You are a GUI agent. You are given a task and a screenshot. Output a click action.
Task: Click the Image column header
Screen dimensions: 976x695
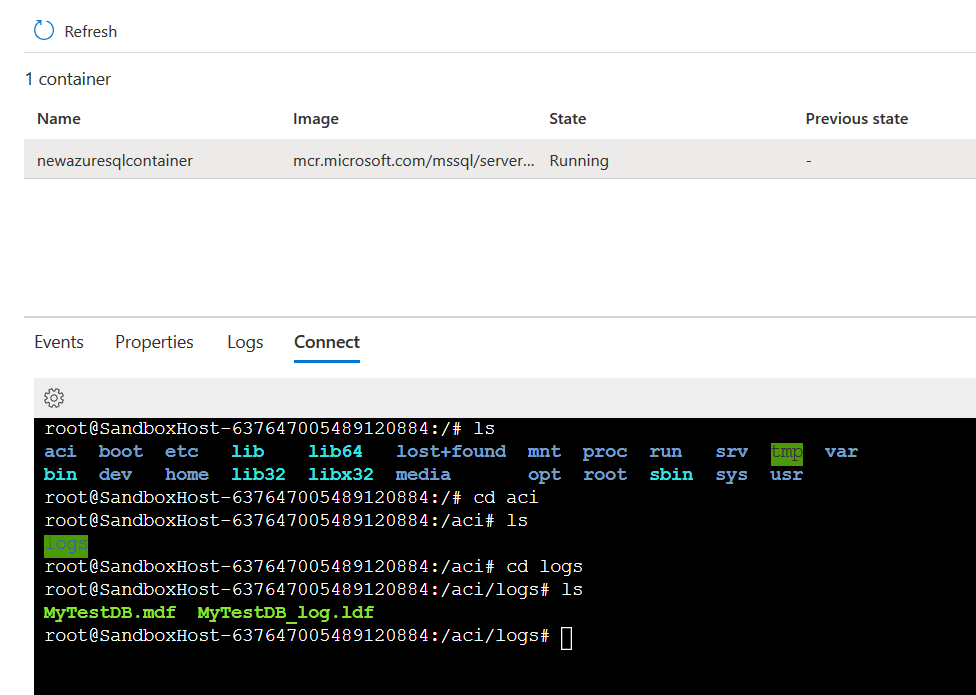coord(315,118)
